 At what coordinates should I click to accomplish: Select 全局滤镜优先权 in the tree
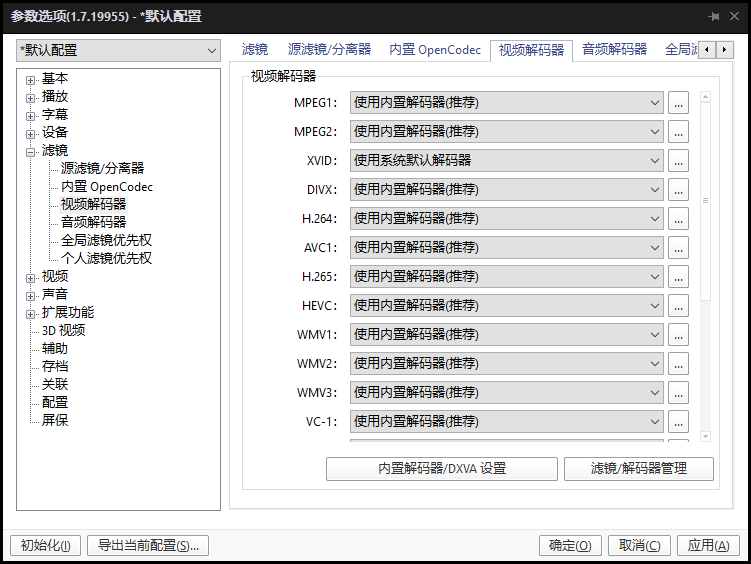point(106,240)
